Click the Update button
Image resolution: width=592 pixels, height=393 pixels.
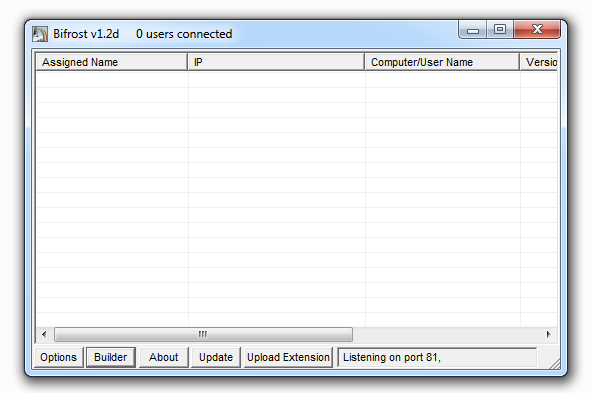216,357
